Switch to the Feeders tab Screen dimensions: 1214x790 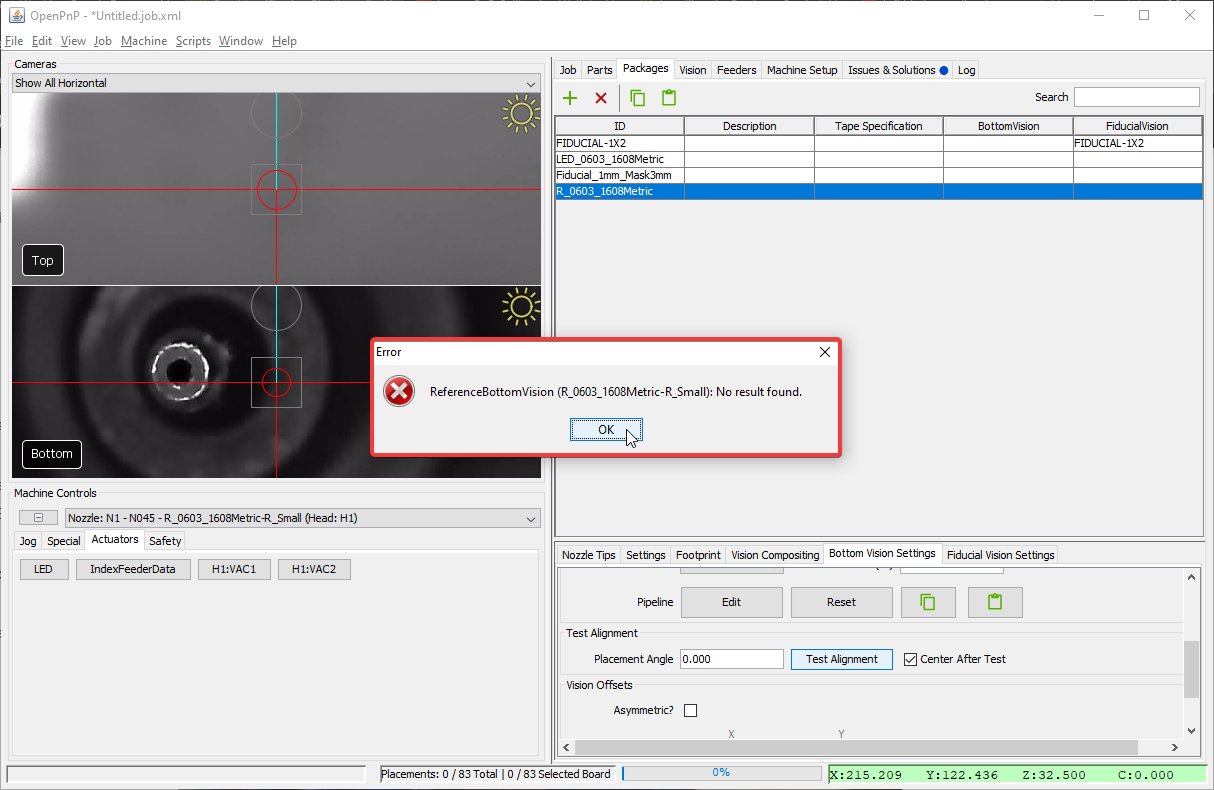pos(736,70)
